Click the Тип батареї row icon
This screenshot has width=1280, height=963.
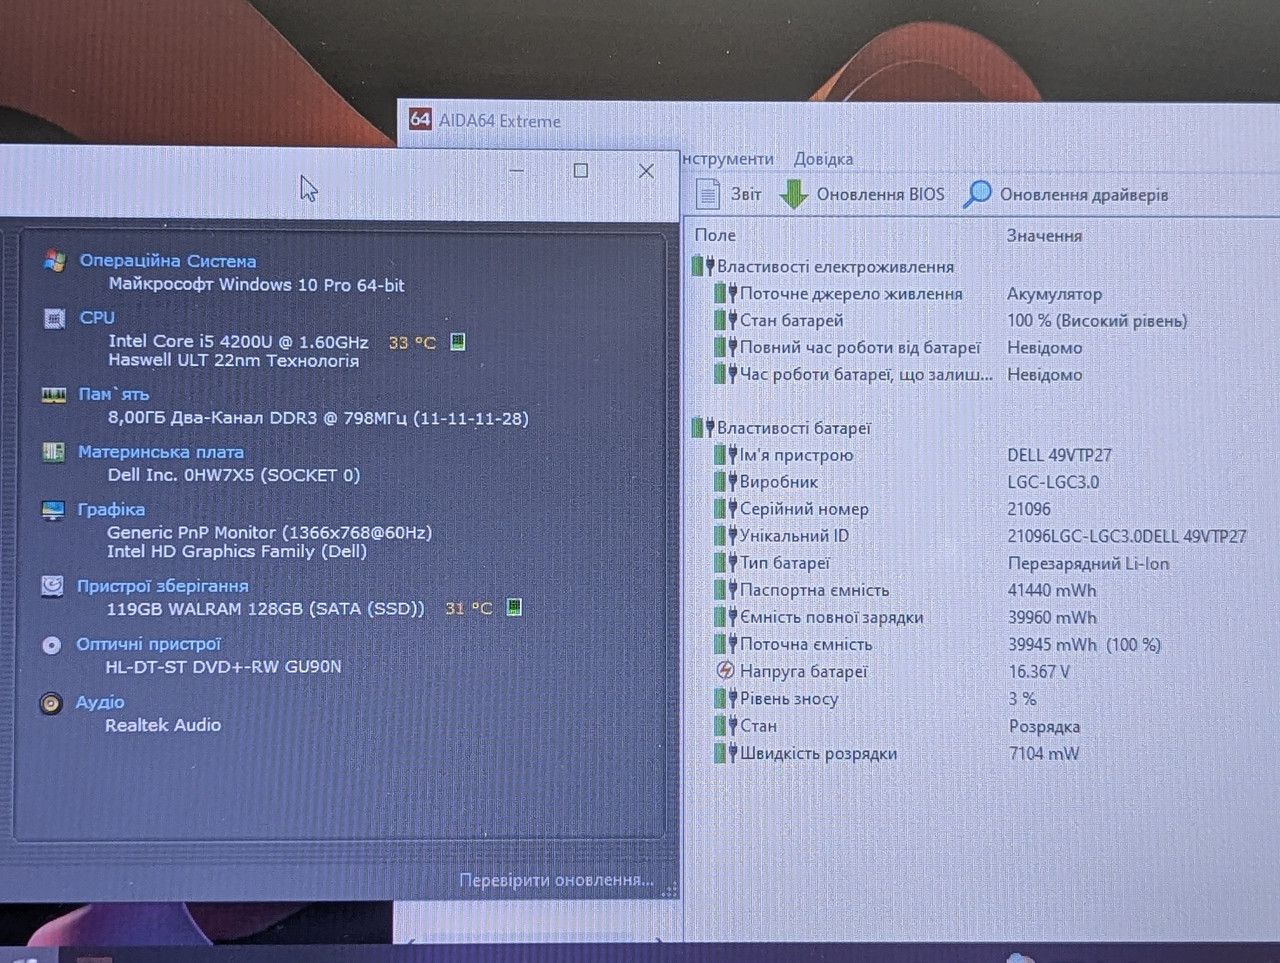tap(726, 563)
